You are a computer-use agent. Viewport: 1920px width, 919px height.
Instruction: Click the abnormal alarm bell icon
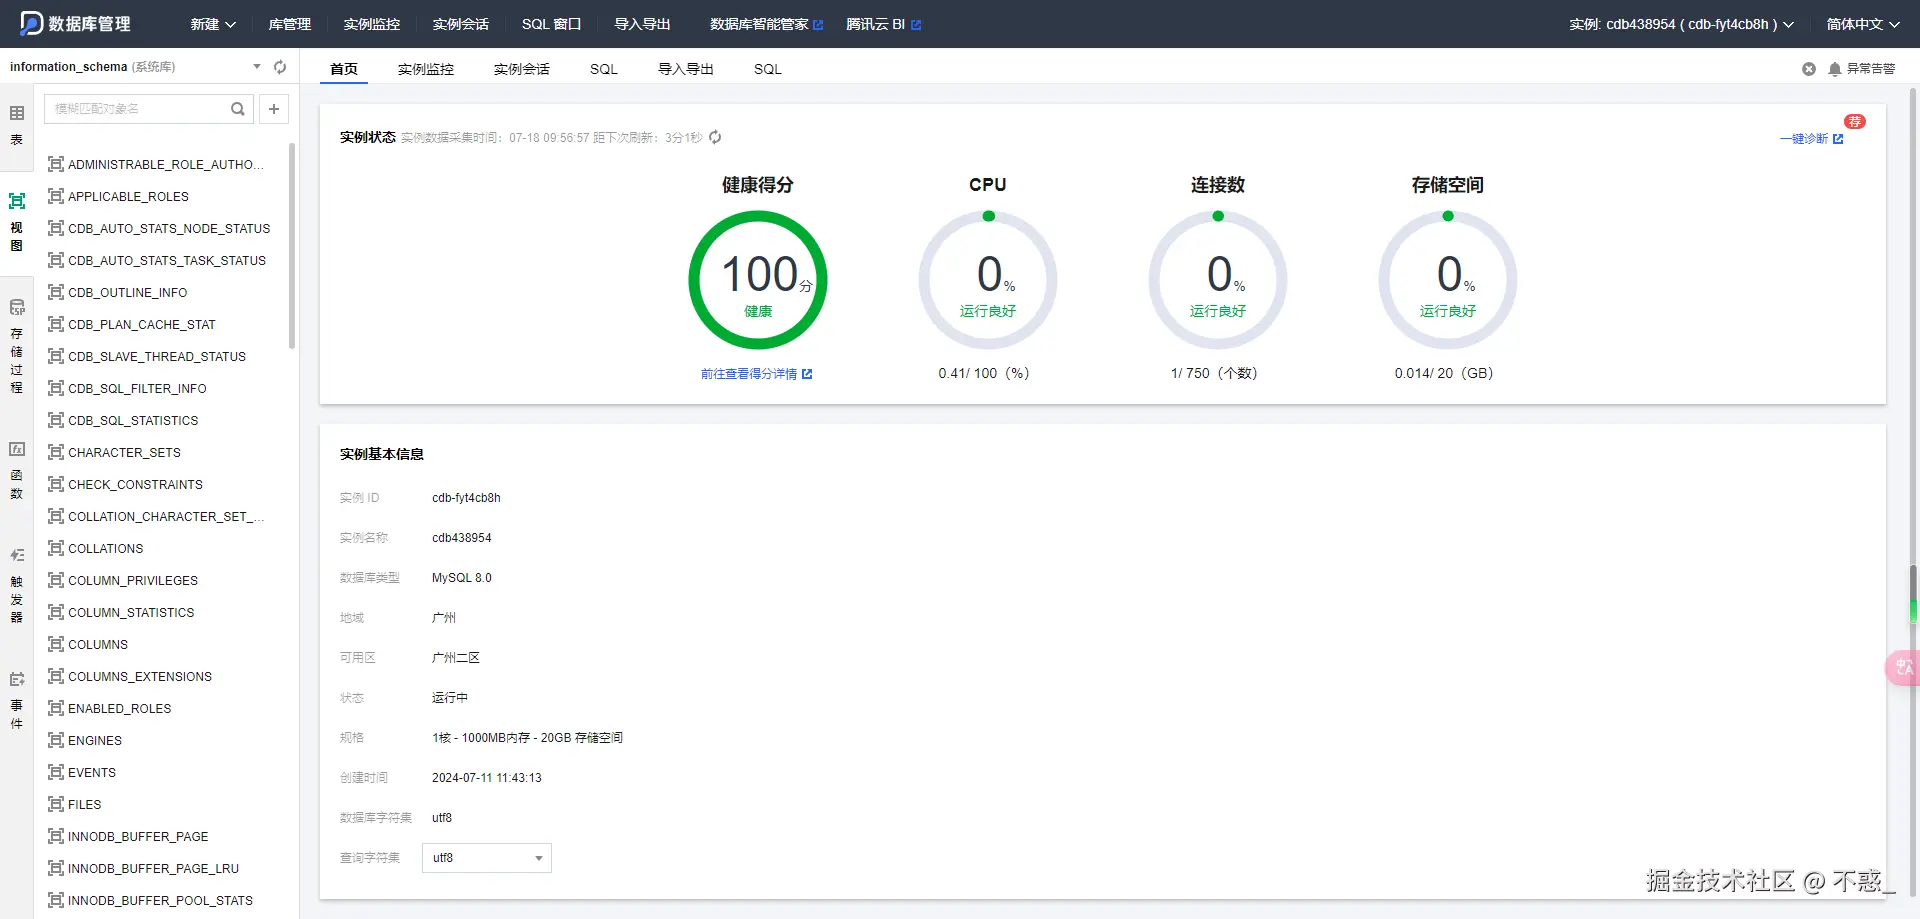1835,69
